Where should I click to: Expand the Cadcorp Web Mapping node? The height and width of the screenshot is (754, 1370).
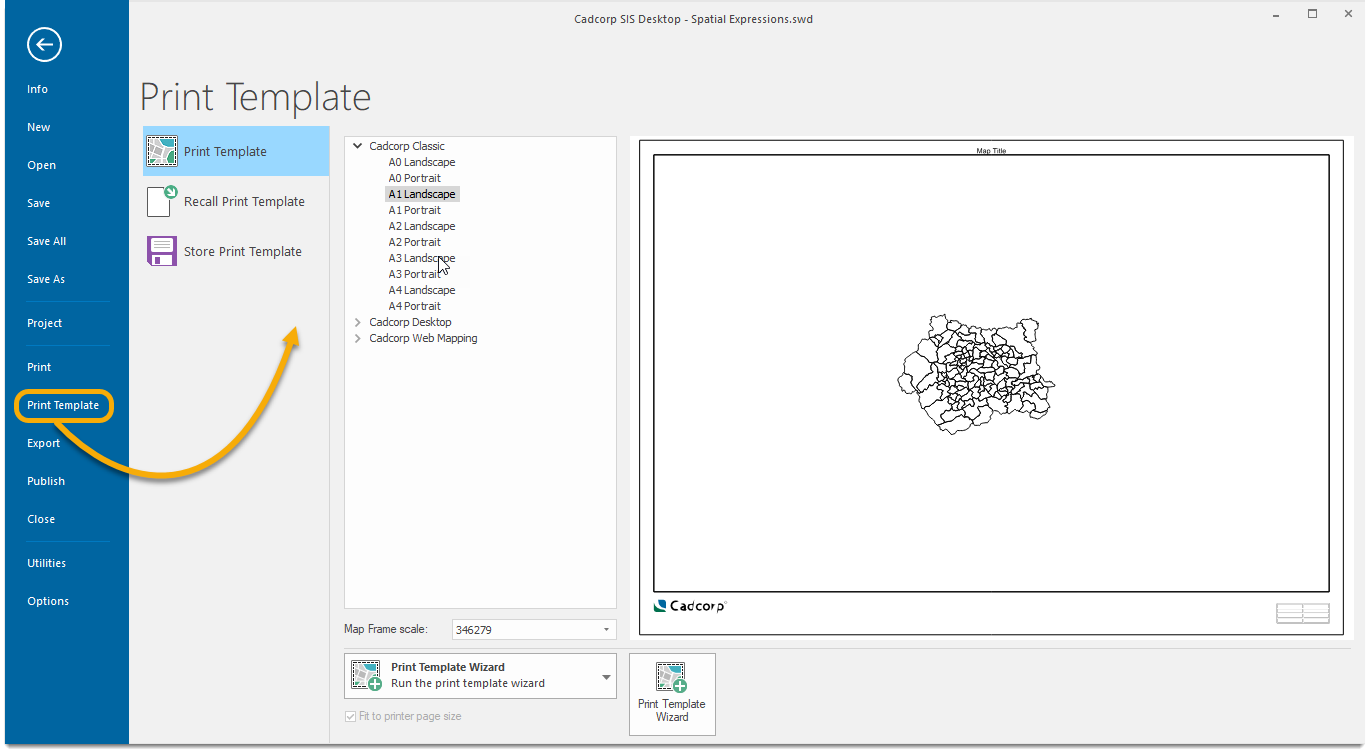(x=358, y=338)
